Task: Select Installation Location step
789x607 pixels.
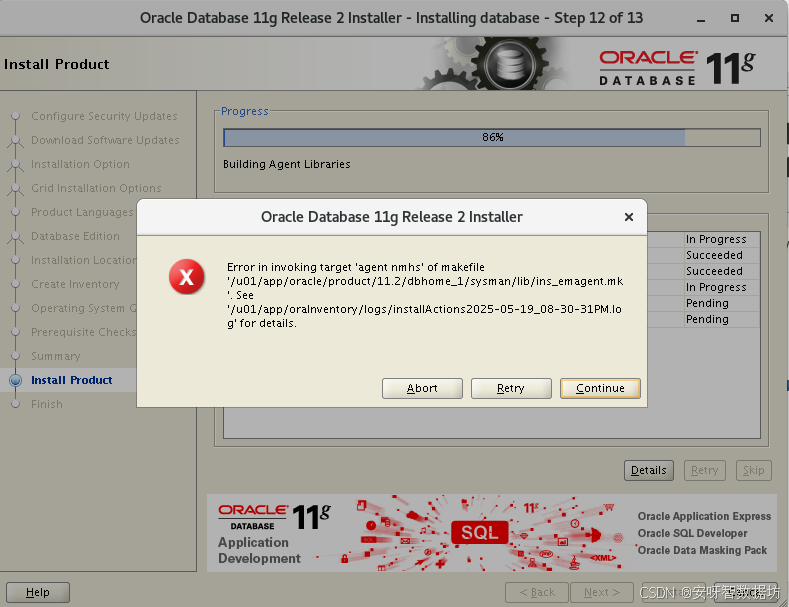Action: click(x=84, y=260)
